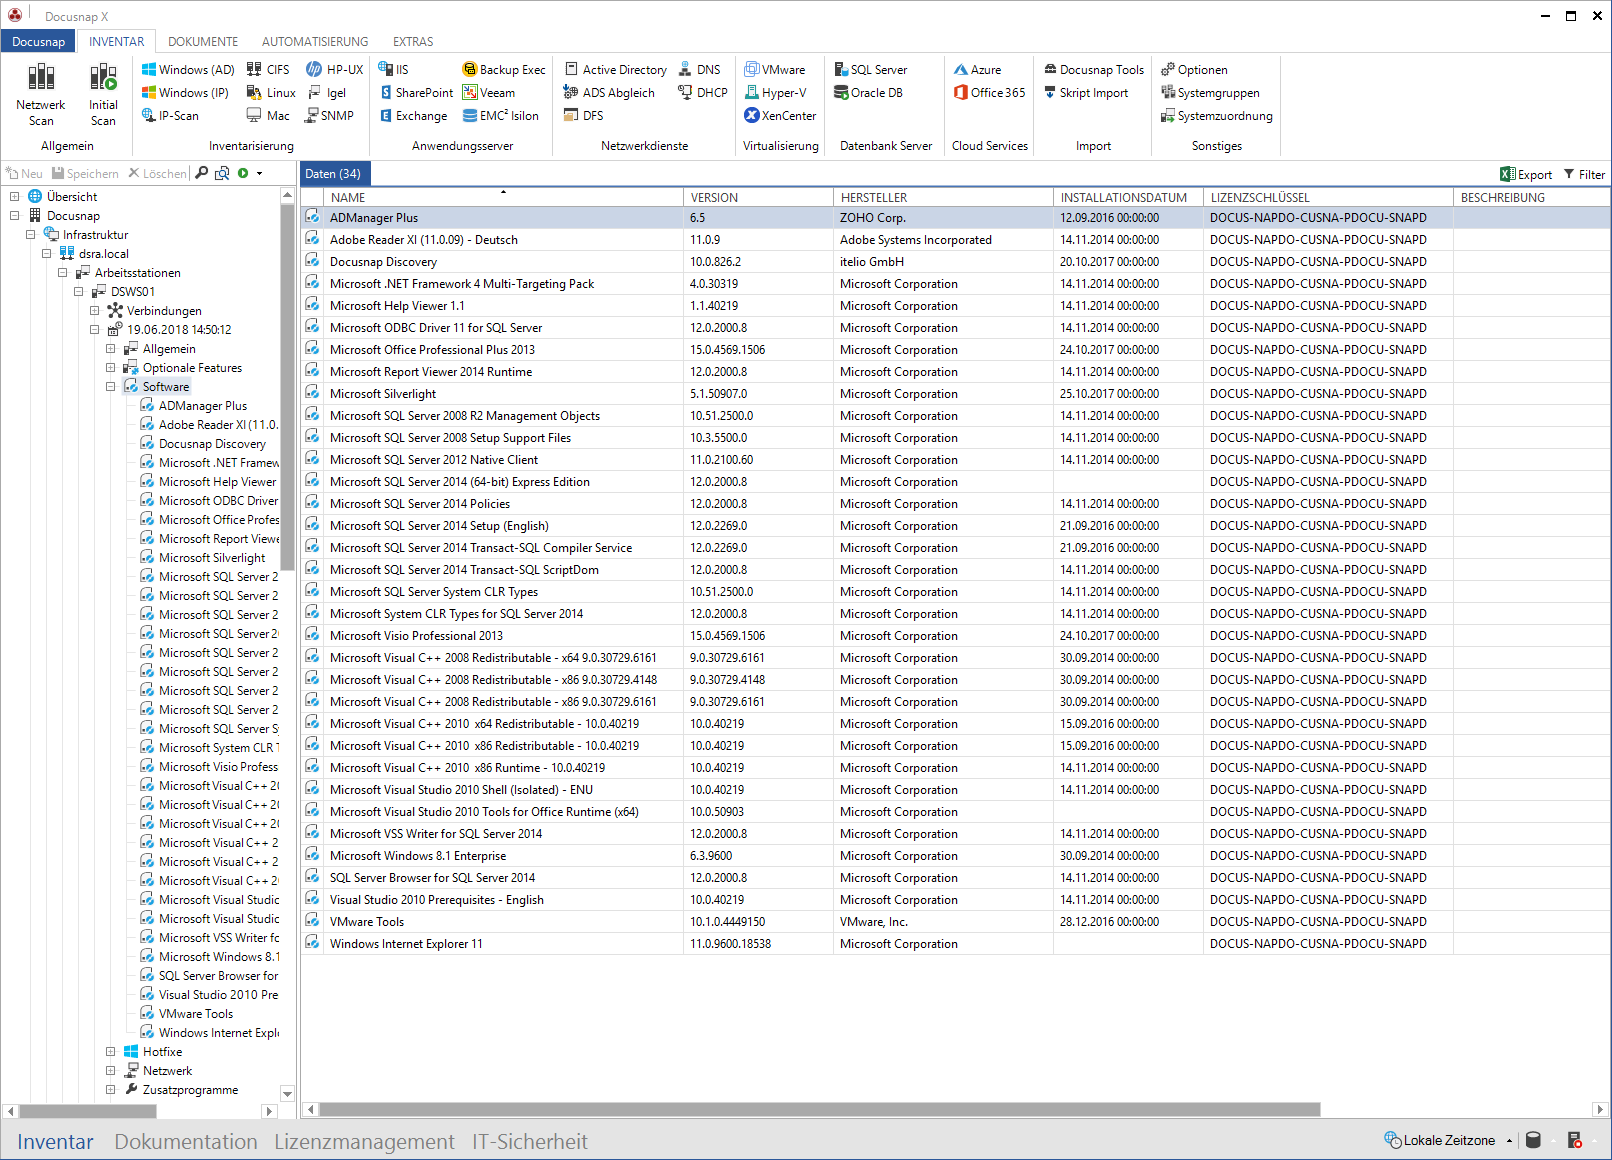This screenshot has width=1612, height=1160.
Task: Select HP-UX inventory scan
Action: [335, 70]
